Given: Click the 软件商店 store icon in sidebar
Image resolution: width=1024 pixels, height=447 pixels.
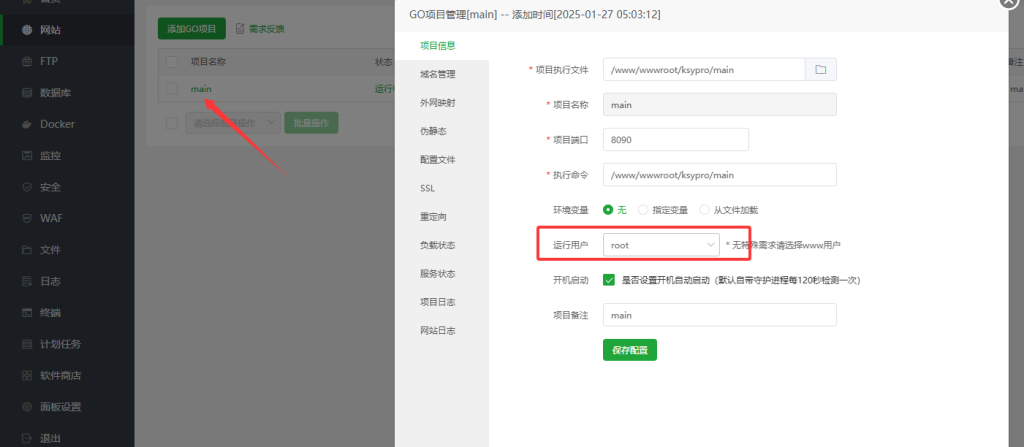Looking at the screenshot, I should point(28,375).
